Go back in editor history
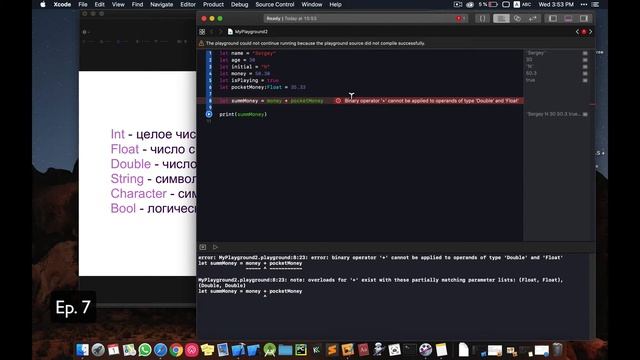Viewport: 640px width, 360px height. pyautogui.click(x=212, y=31)
